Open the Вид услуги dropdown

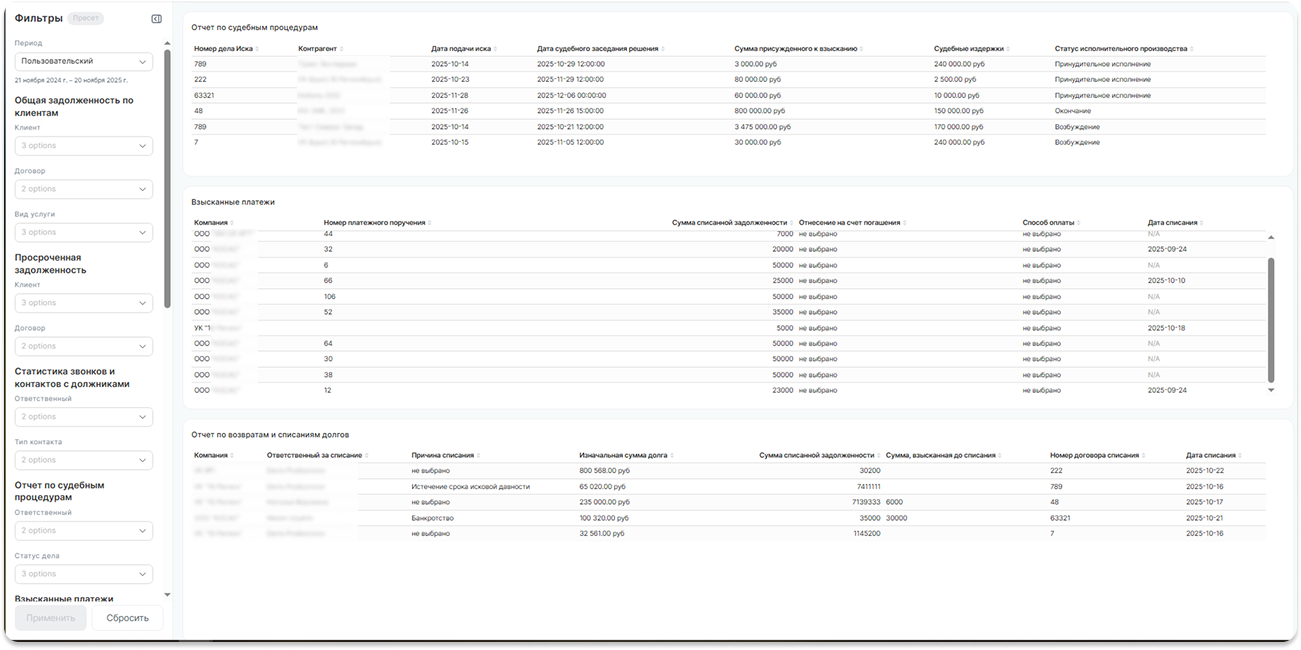(x=83, y=232)
